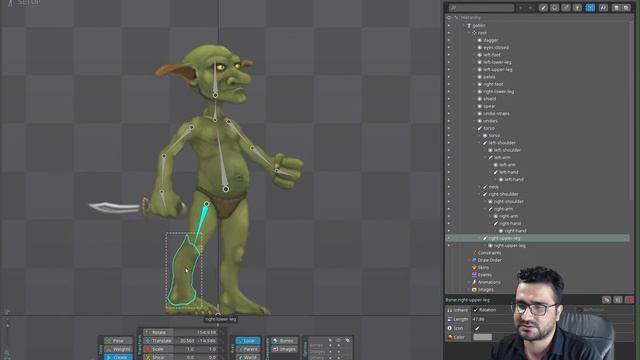This screenshot has height=360, width=640.
Task: Activate the Translate transform tool
Action: [x=158, y=341]
